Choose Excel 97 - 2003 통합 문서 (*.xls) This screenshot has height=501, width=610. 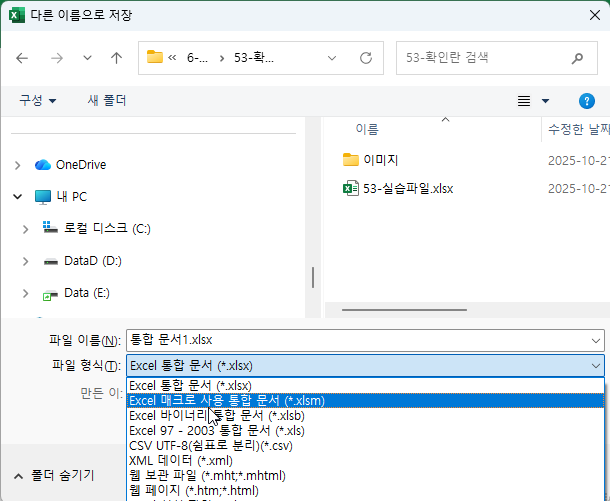365,431
